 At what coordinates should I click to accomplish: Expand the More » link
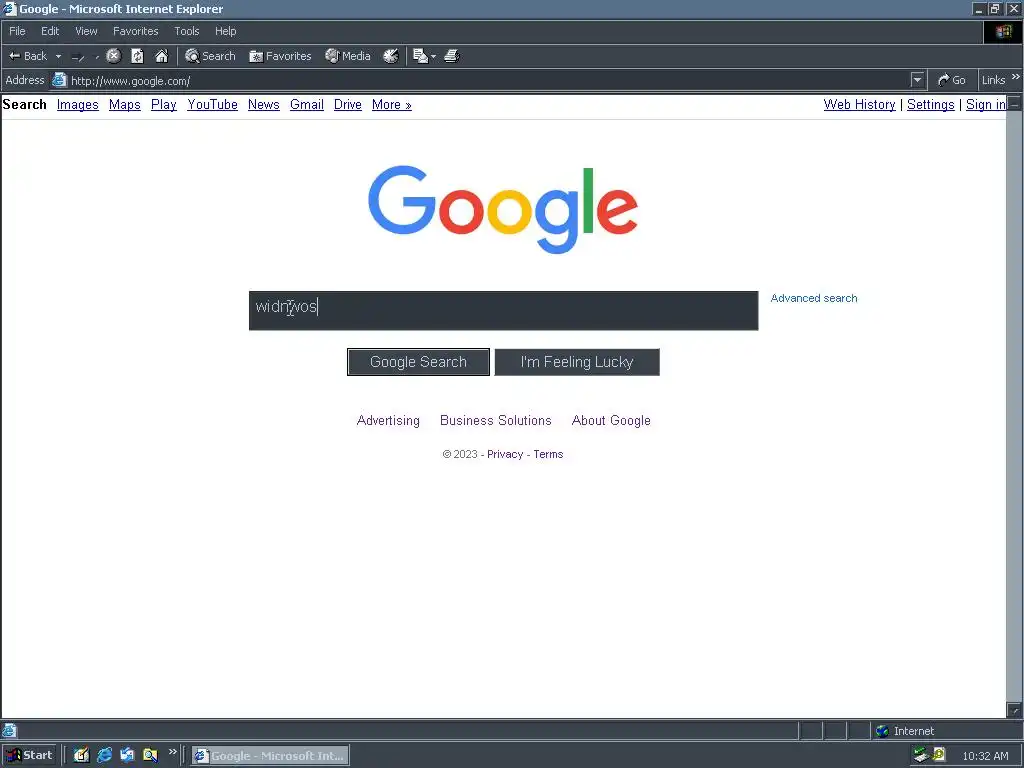[x=392, y=104]
